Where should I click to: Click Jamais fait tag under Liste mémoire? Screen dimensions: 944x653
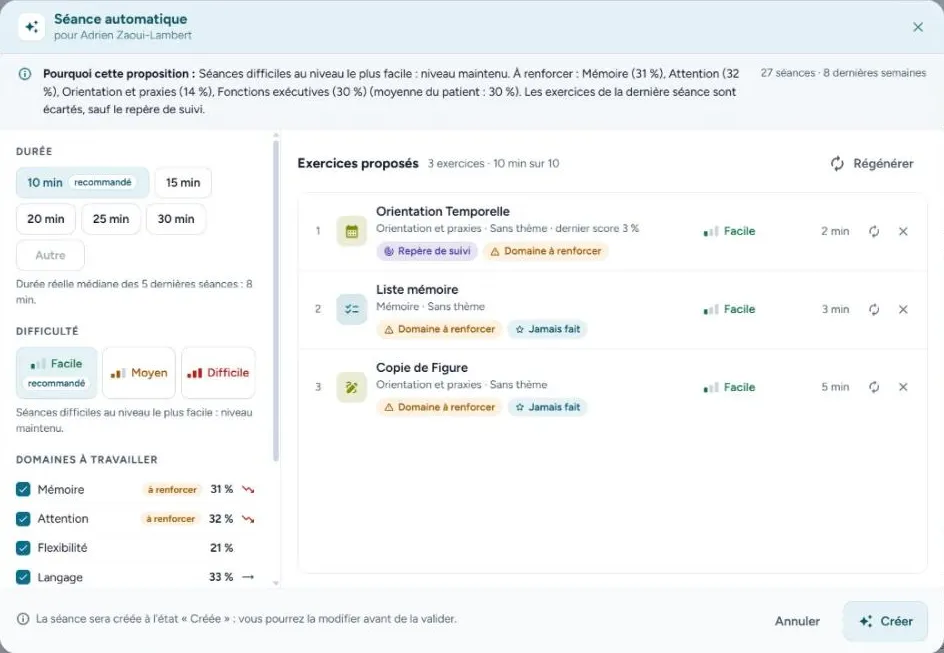pos(547,329)
